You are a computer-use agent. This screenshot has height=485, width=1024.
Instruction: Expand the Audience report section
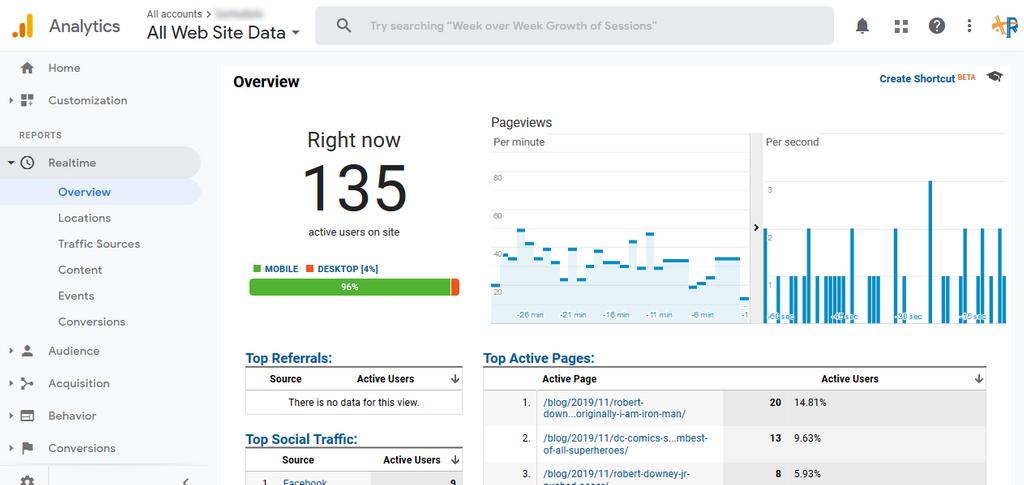74,351
